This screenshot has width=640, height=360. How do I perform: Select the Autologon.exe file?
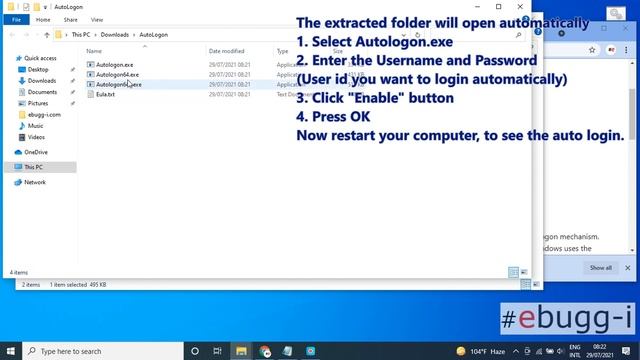[x=115, y=64]
